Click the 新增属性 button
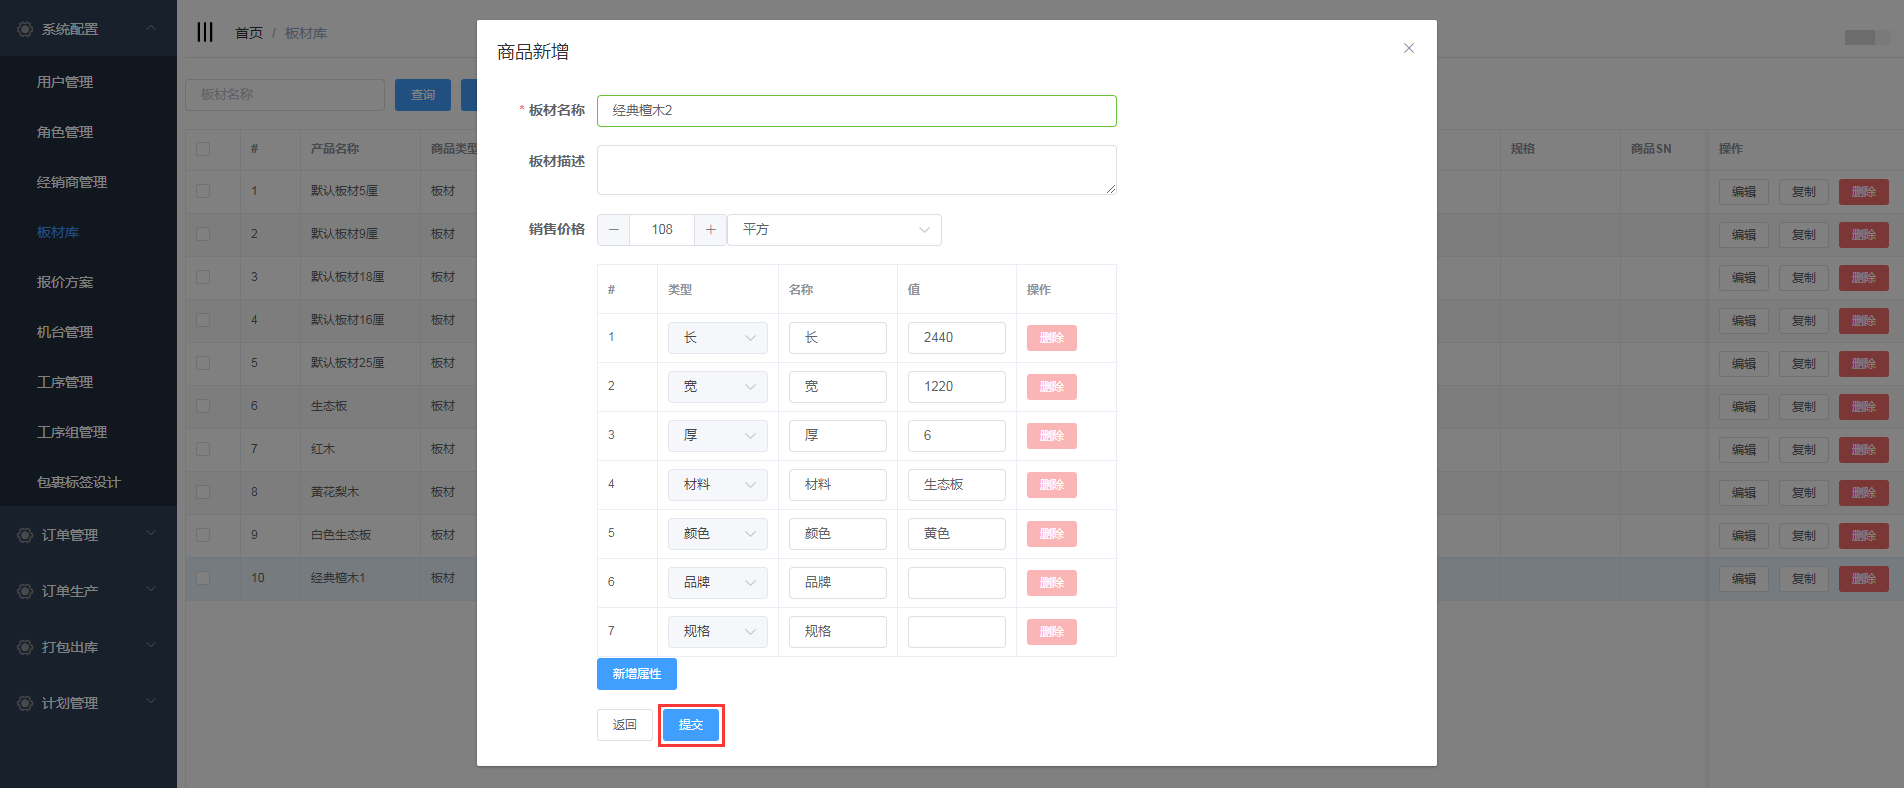The height and width of the screenshot is (788, 1904). (636, 674)
